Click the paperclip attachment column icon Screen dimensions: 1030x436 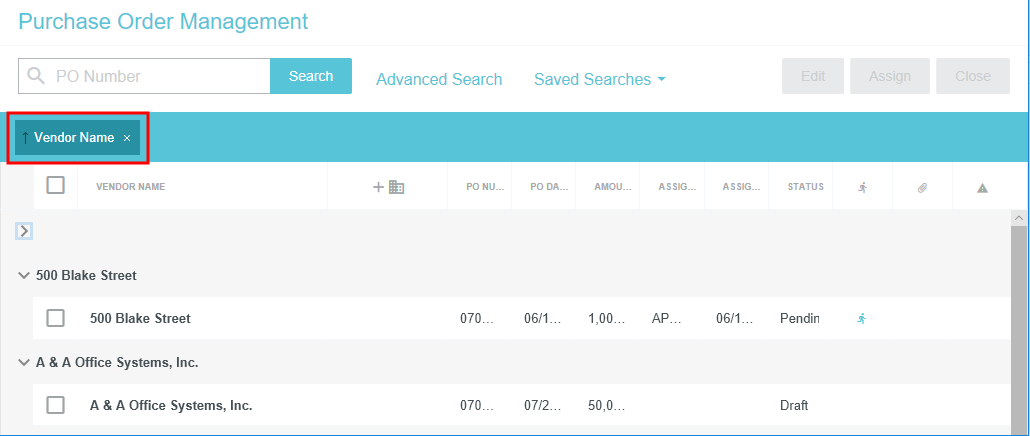pyautogui.click(x=922, y=187)
